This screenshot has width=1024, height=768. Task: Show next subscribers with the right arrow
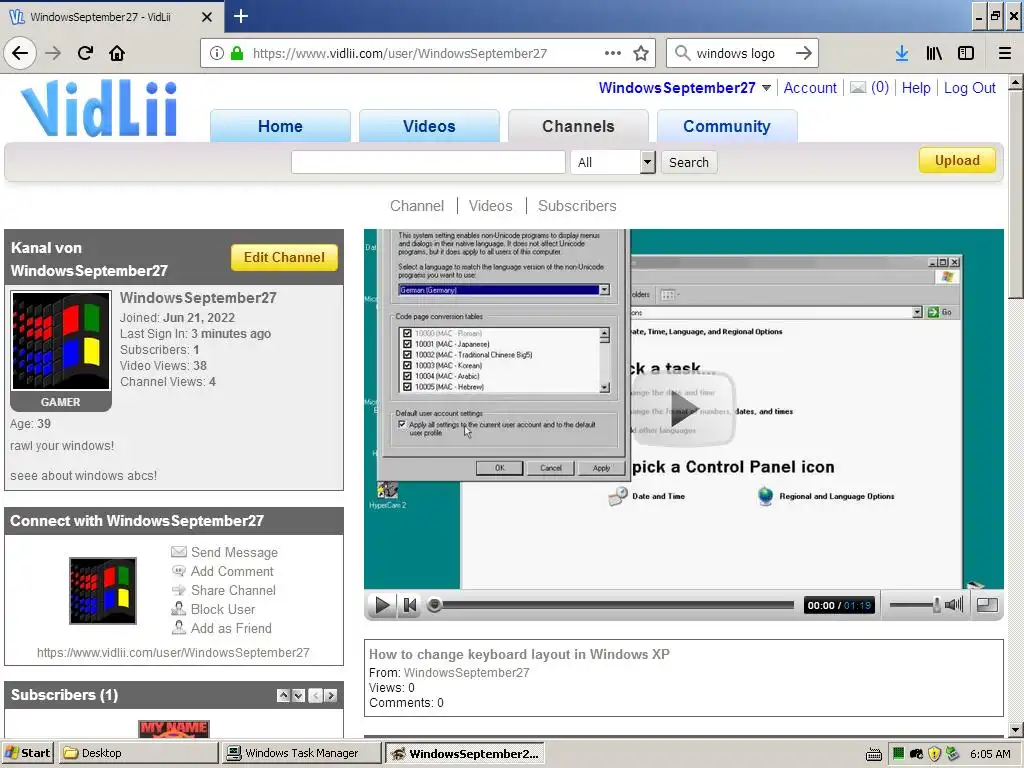click(x=331, y=696)
